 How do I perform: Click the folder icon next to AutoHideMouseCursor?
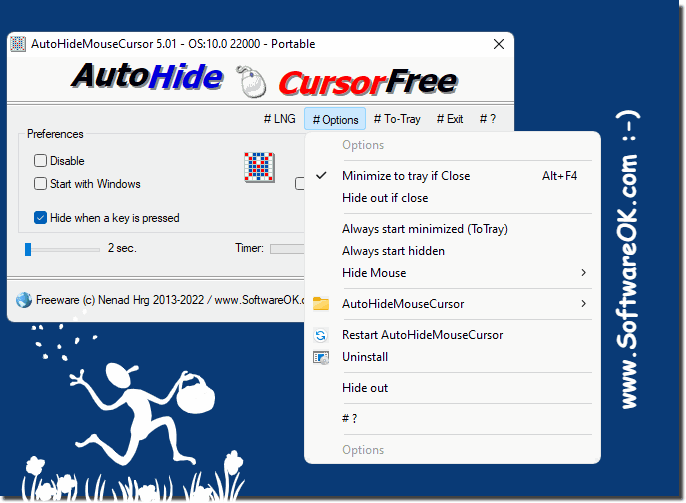coord(321,304)
